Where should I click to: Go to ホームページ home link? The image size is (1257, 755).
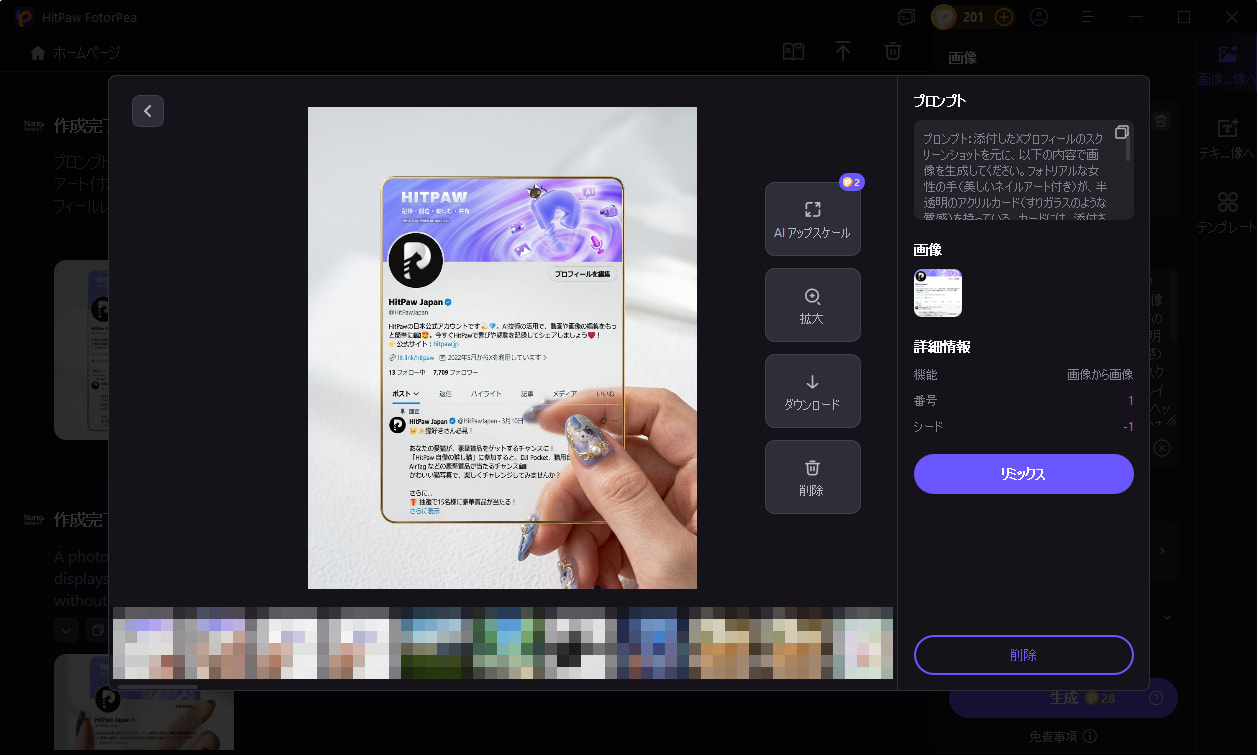coord(76,52)
